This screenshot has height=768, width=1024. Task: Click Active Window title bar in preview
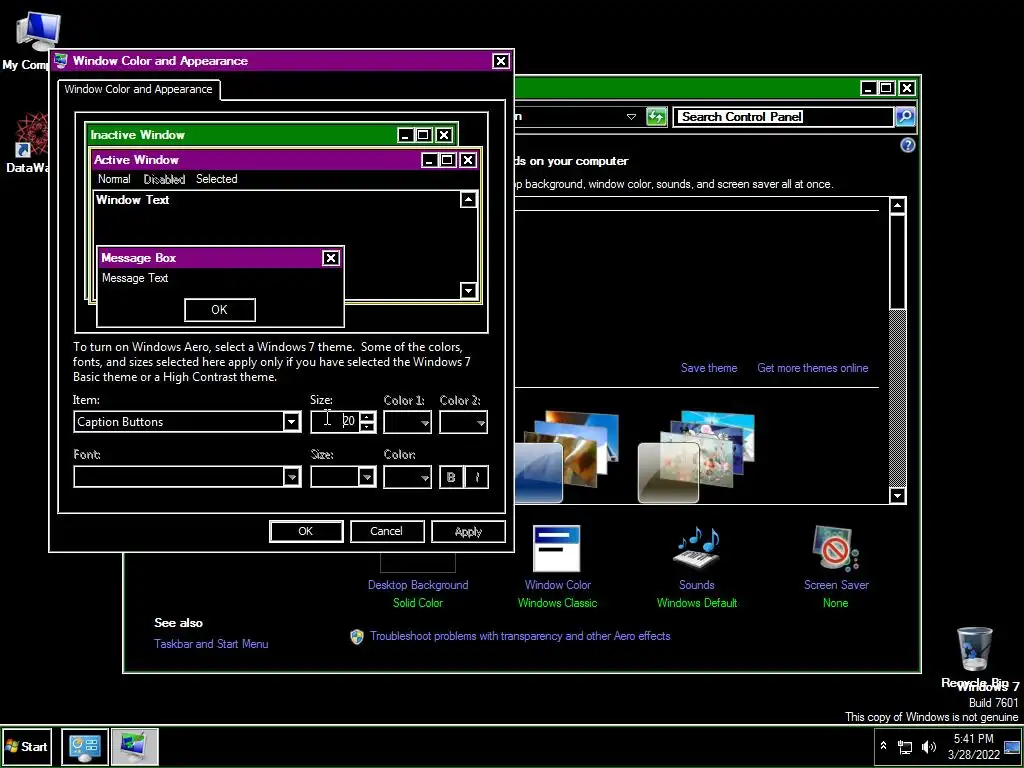255,160
